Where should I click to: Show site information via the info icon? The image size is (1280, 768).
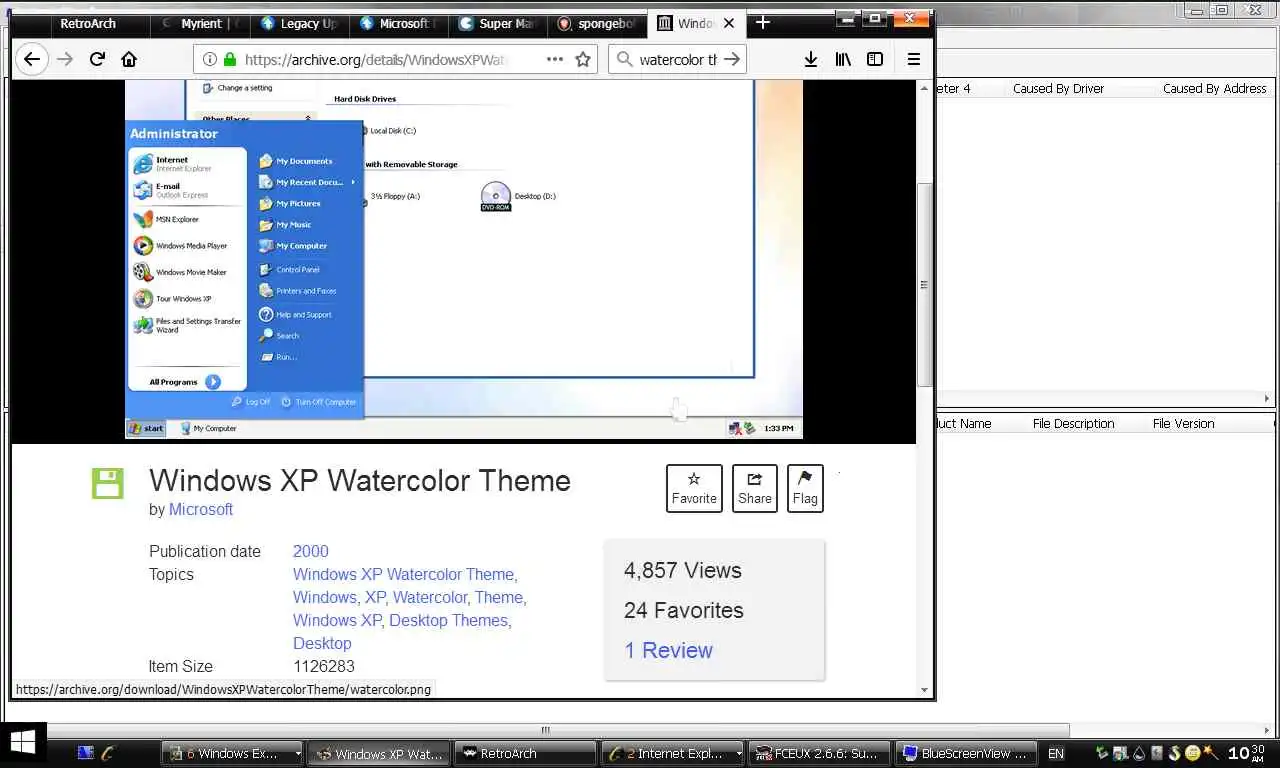[x=210, y=59]
